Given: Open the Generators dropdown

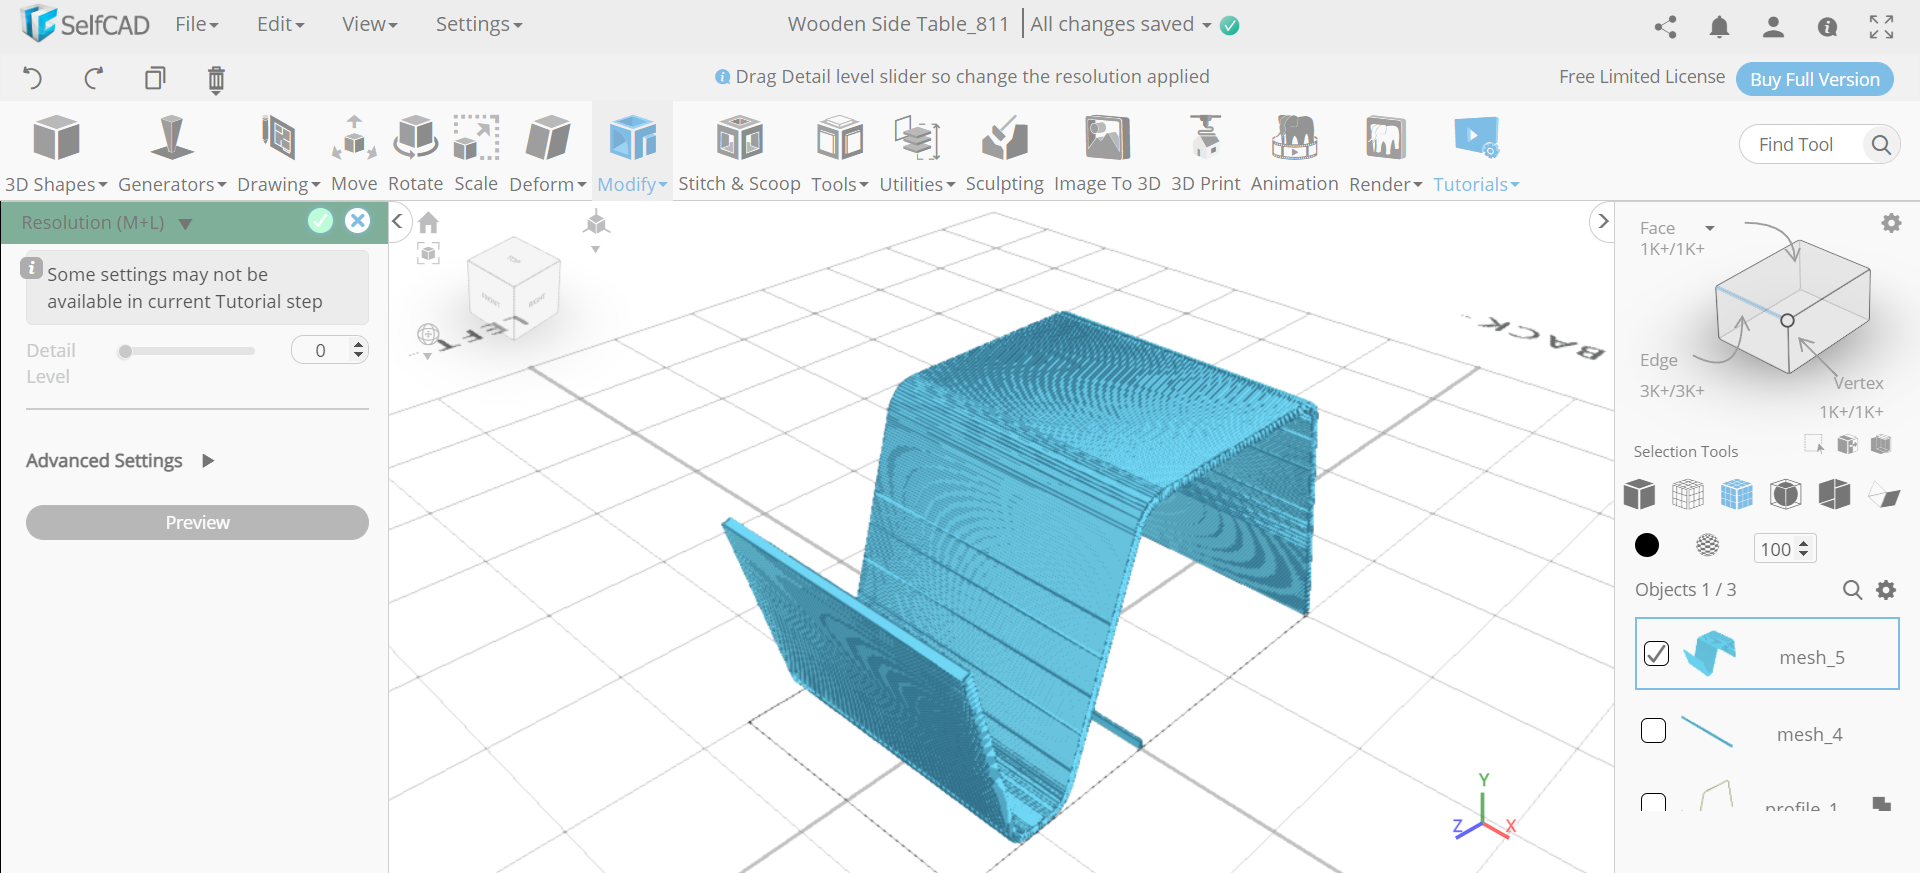Looking at the screenshot, I should click(x=172, y=153).
